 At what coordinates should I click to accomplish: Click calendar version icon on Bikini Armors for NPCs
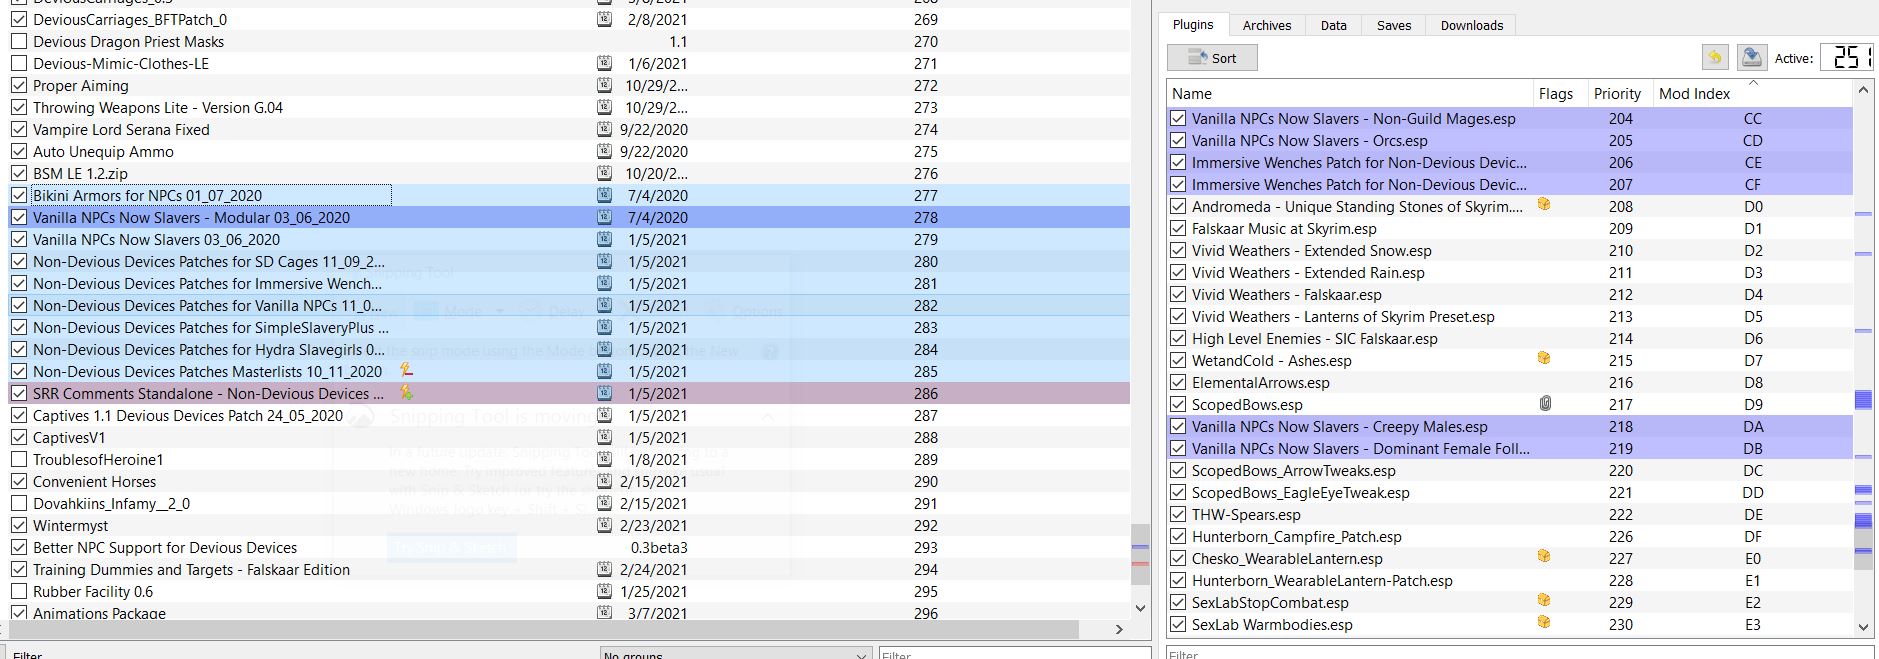pyautogui.click(x=604, y=195)
